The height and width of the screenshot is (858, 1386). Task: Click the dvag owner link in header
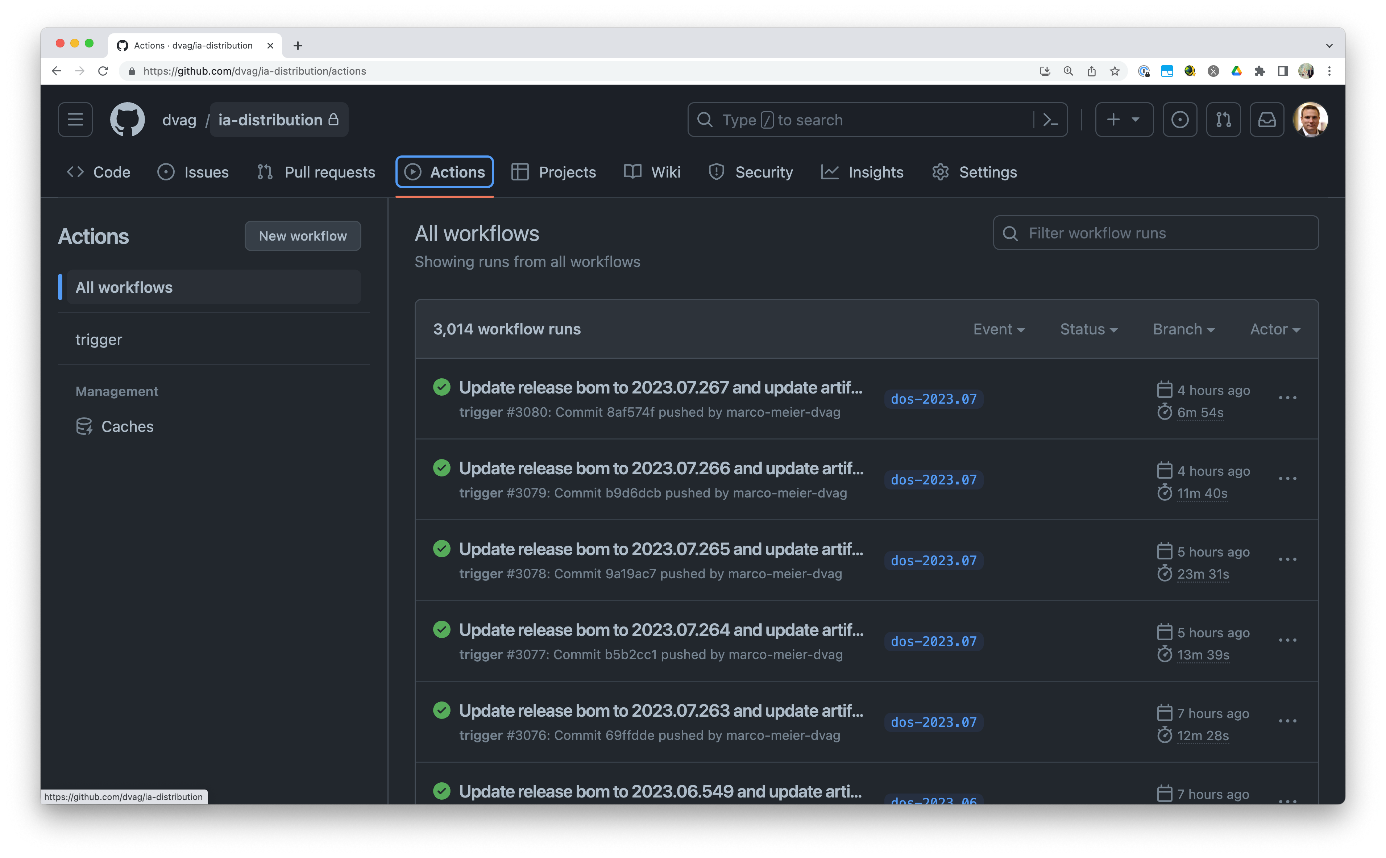tap(179, 120)
